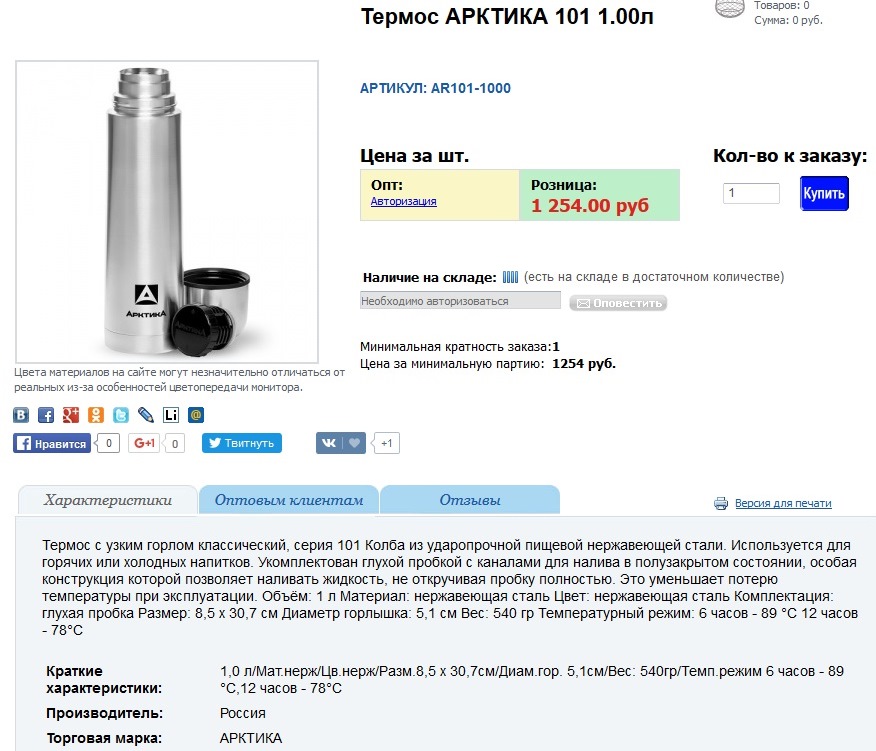Switch to the Отзывы tab
The image size is (876, 751).
470,500
